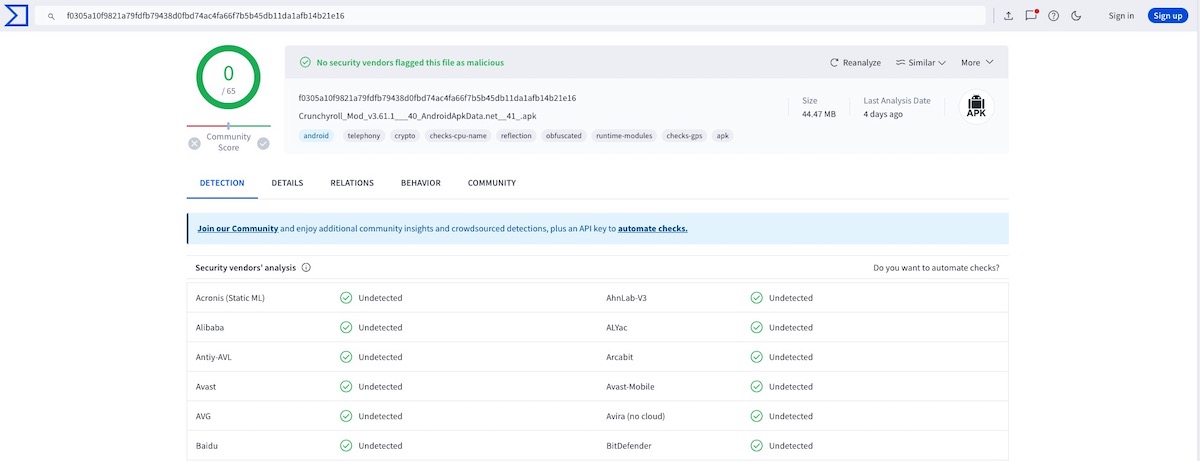Viewport: 1200px width, 461px height.
Task: Click "Do you want to automate checks?"
Action: click(x=936, y=267)
